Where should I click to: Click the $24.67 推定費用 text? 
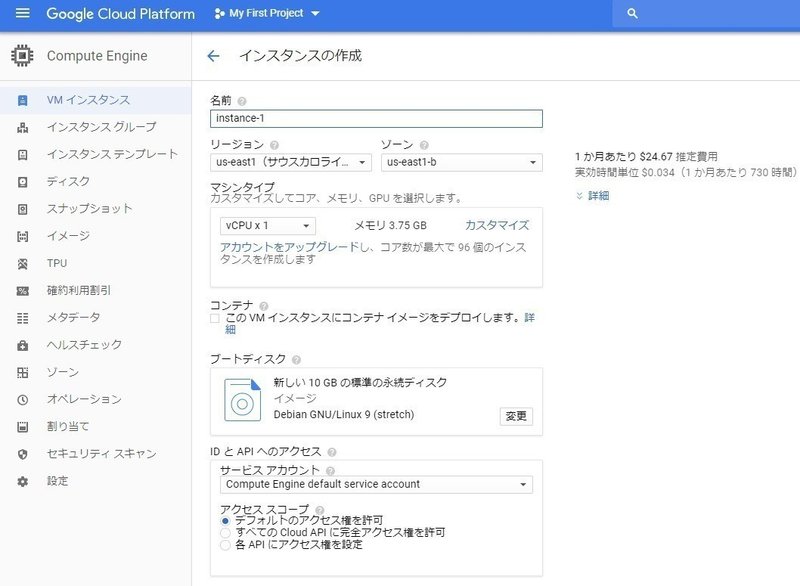tap(679, 157)
